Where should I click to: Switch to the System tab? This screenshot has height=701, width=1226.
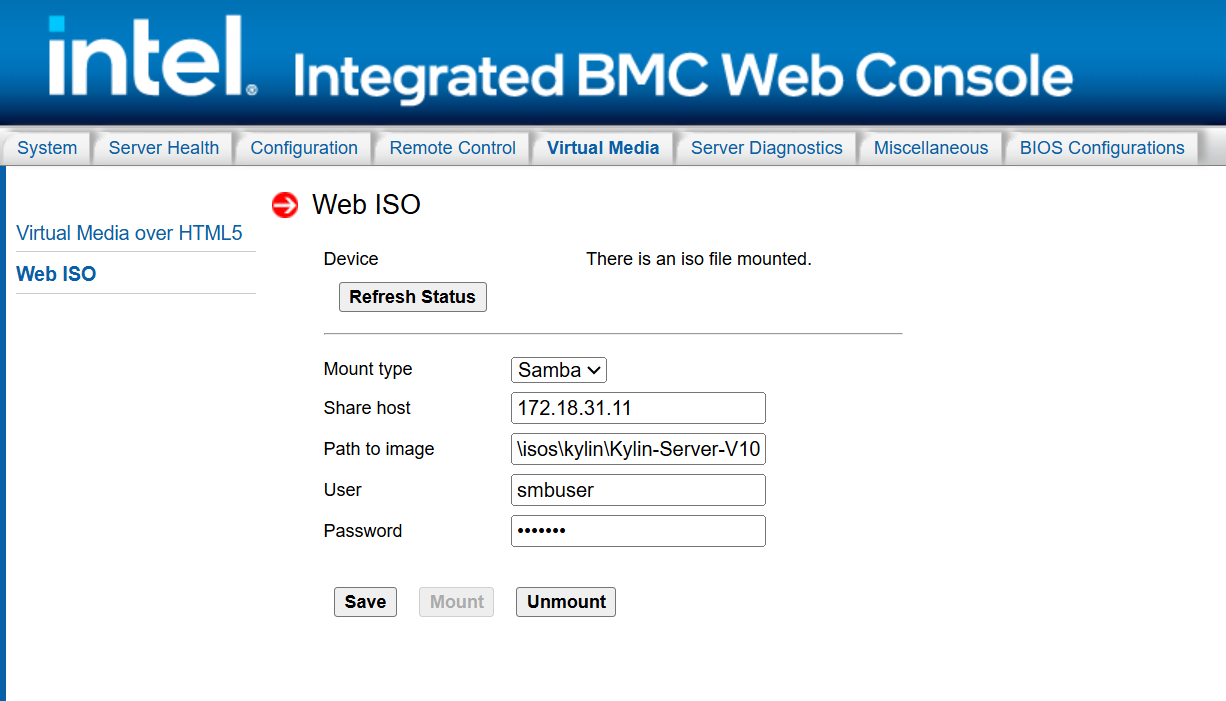[x=47, y=148]
